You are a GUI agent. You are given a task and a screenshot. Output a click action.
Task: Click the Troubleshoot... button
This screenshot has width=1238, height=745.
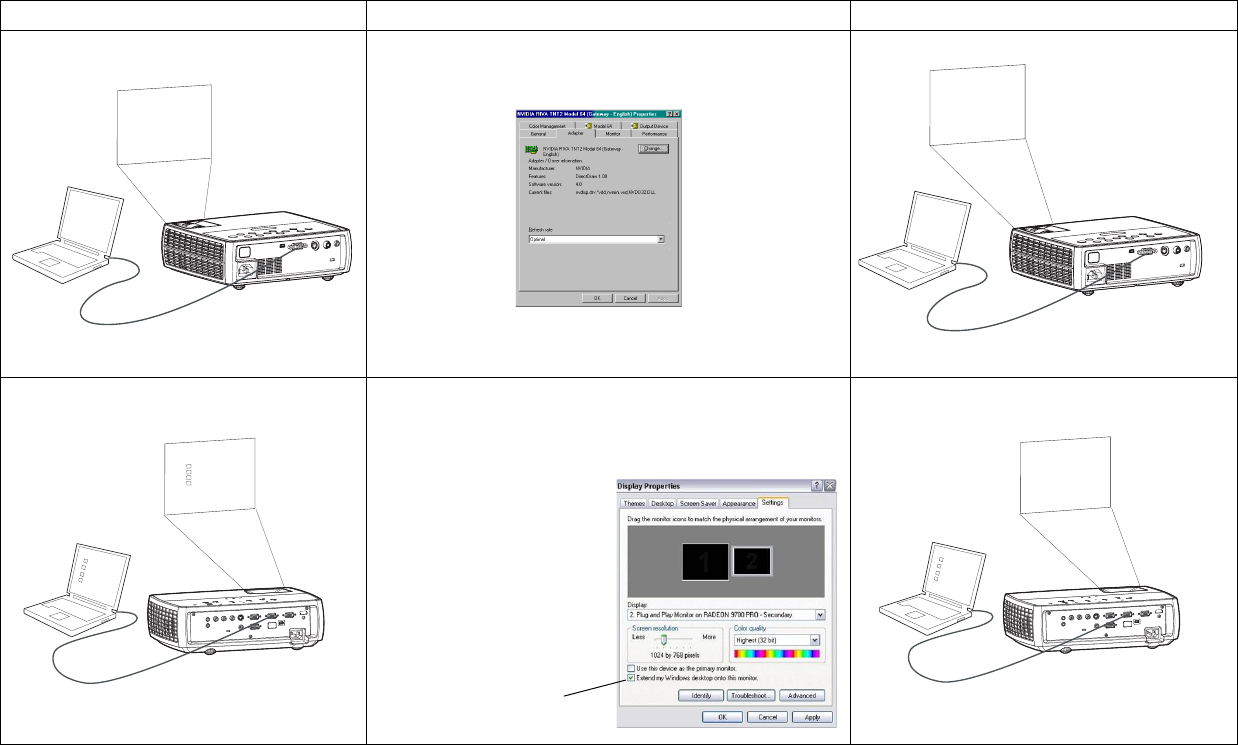[751, 695]
